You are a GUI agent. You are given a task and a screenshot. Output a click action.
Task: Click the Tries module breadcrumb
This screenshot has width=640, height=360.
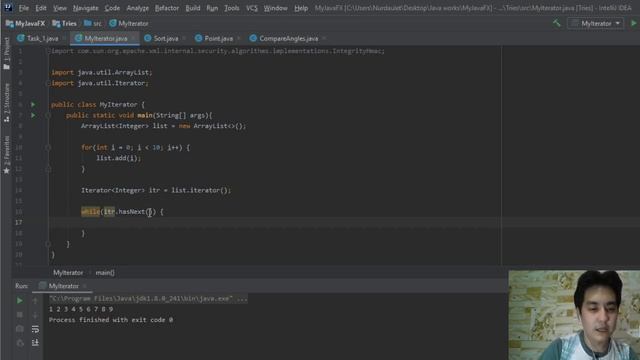64,23
